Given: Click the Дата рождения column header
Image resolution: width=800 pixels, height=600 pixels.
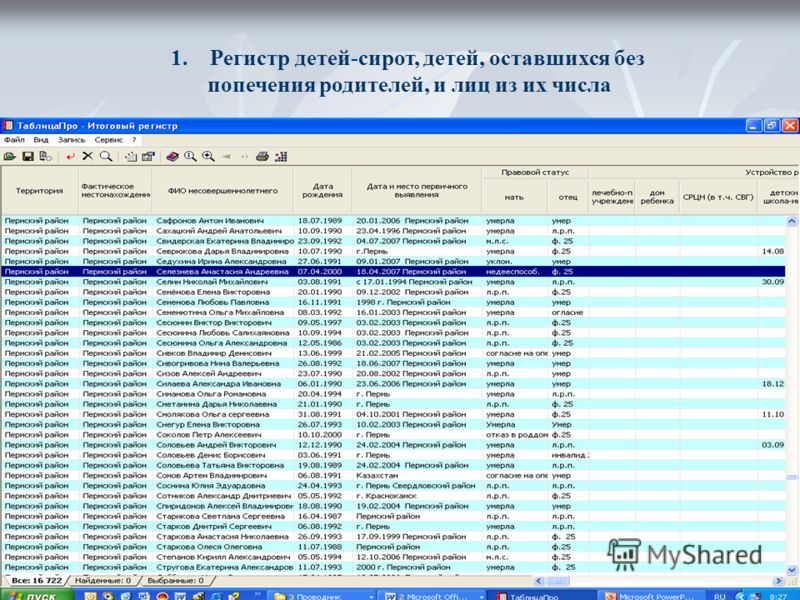Looking at the screenshot, I should point(322,191).
